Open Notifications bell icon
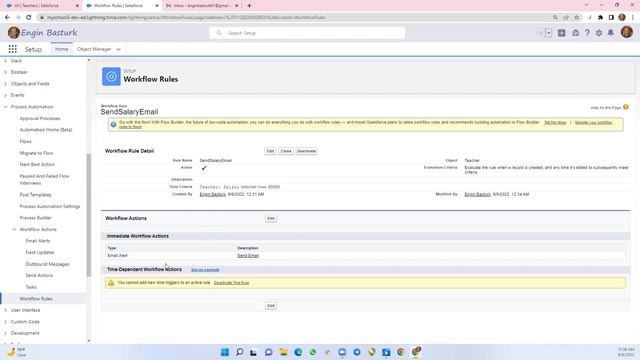 [x=611, y=33]
